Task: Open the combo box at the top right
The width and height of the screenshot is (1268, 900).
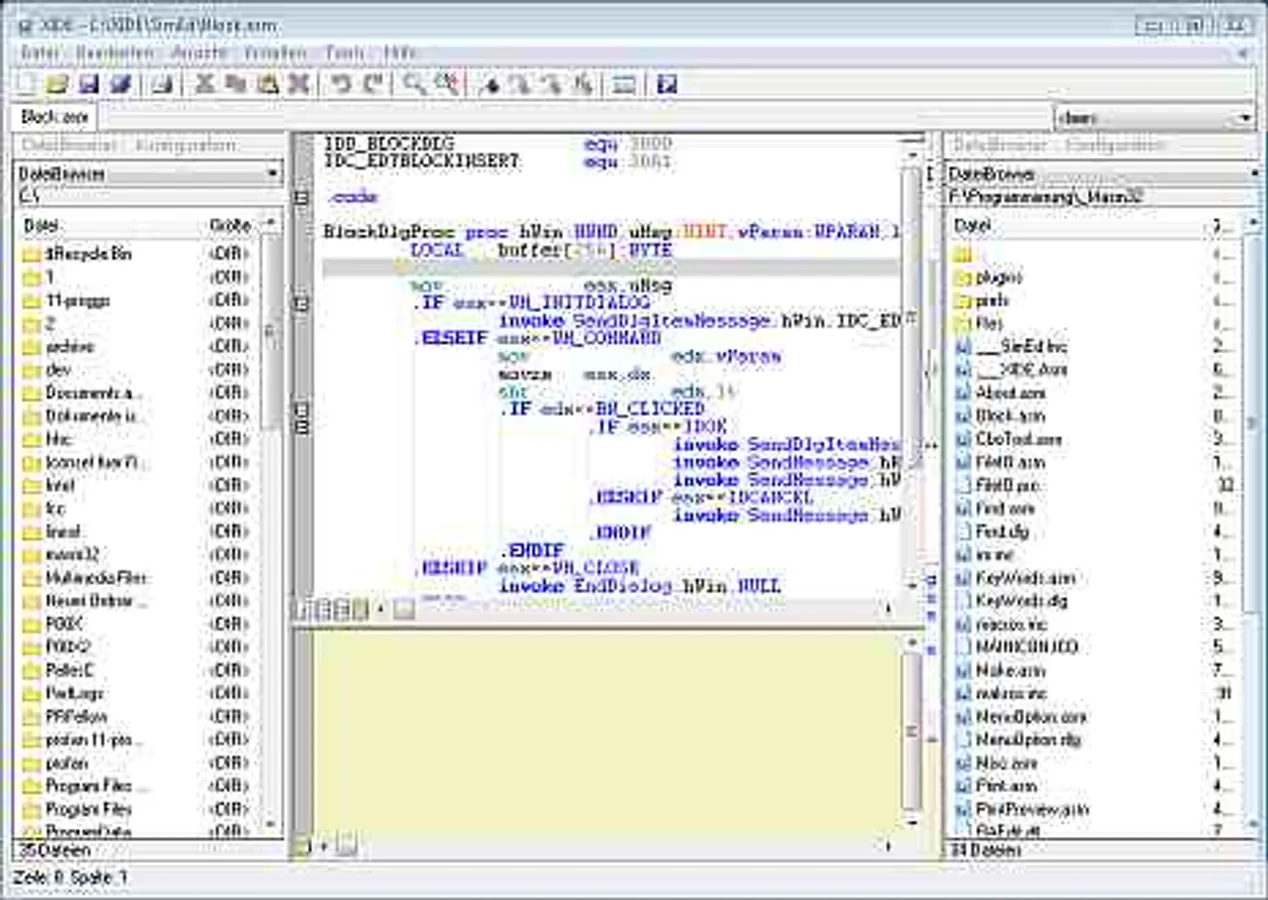Action: coord(1244,118)
